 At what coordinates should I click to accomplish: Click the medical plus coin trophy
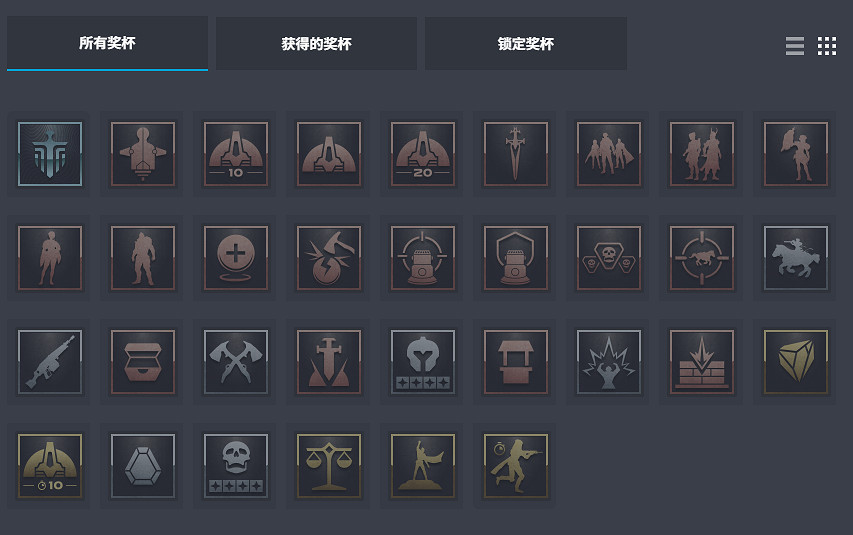click(x=236, y=258)
